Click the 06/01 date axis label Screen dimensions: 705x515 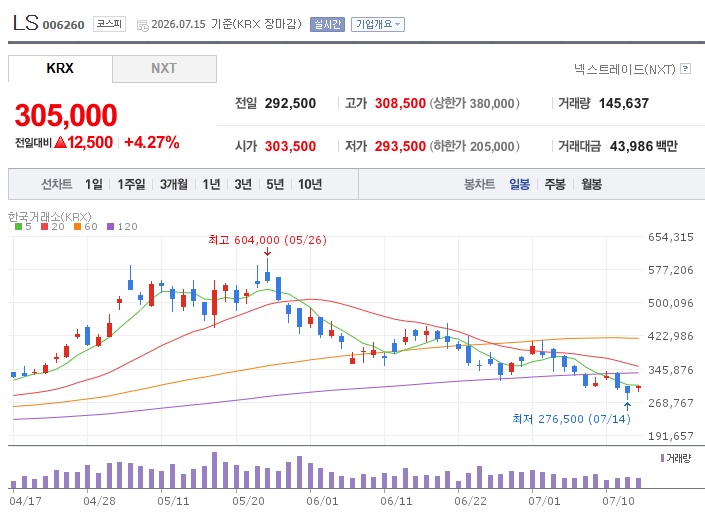click(322, 501)
